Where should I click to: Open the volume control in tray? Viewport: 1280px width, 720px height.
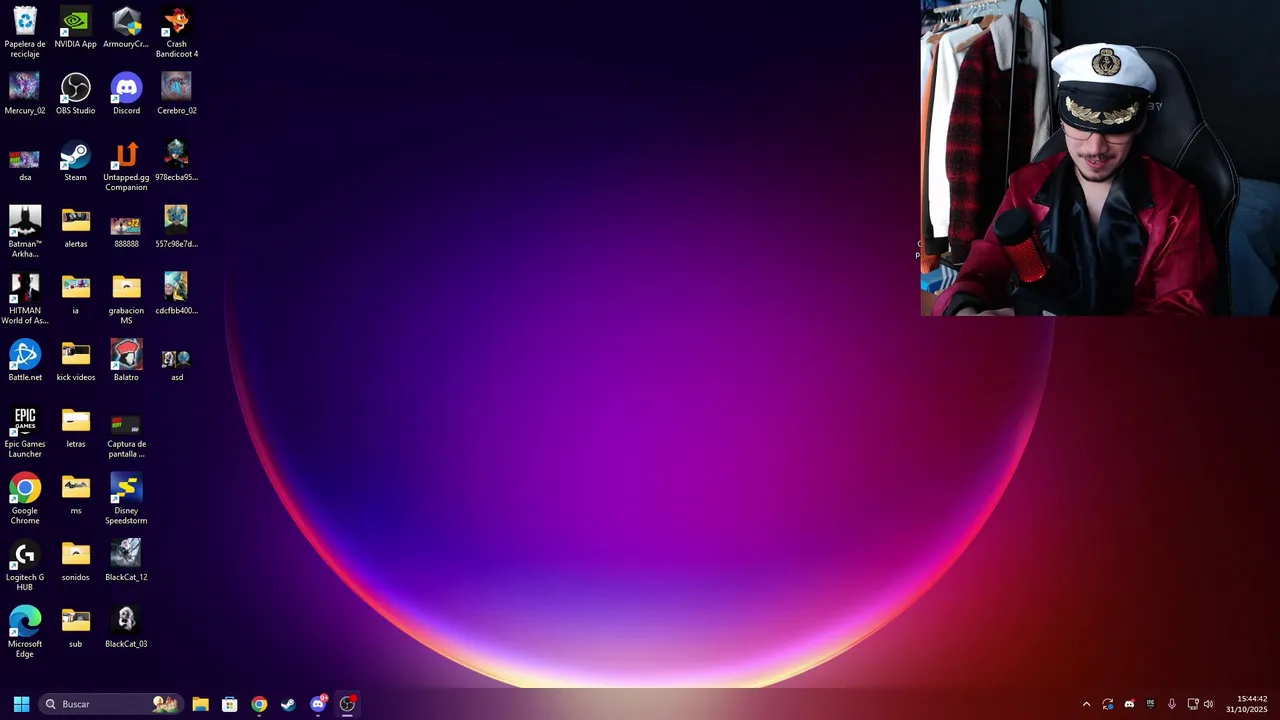1208,704
